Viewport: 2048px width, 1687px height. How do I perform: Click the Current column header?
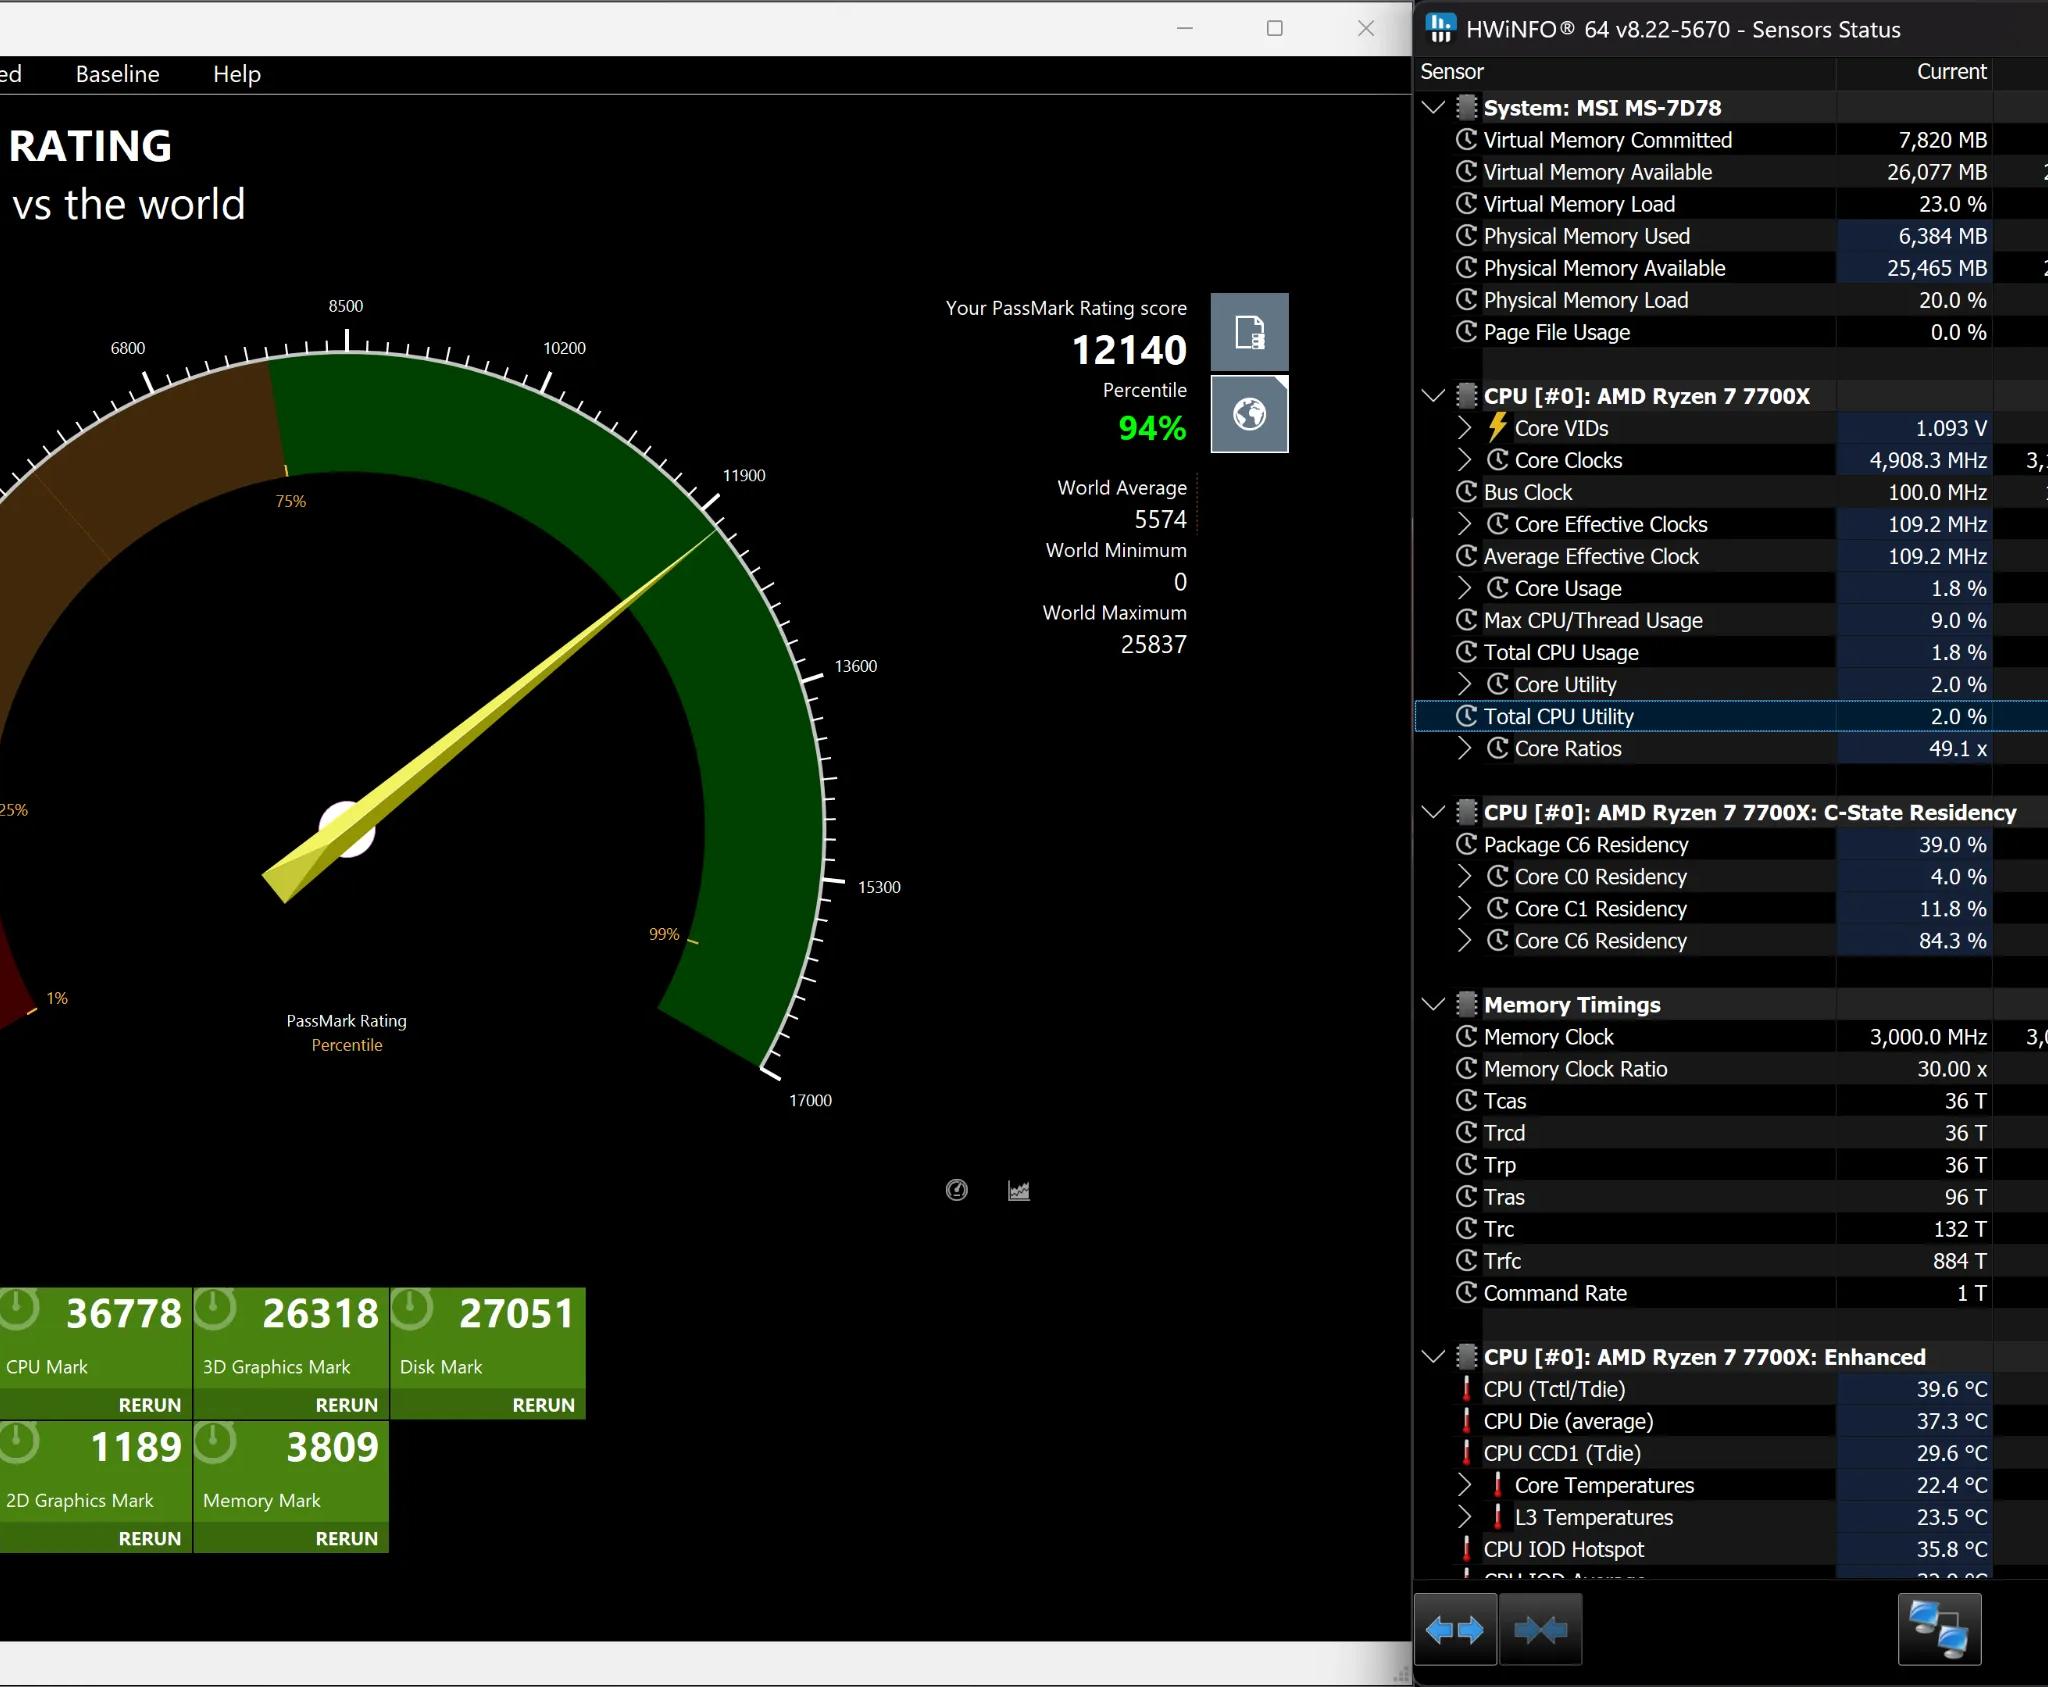1950,72
